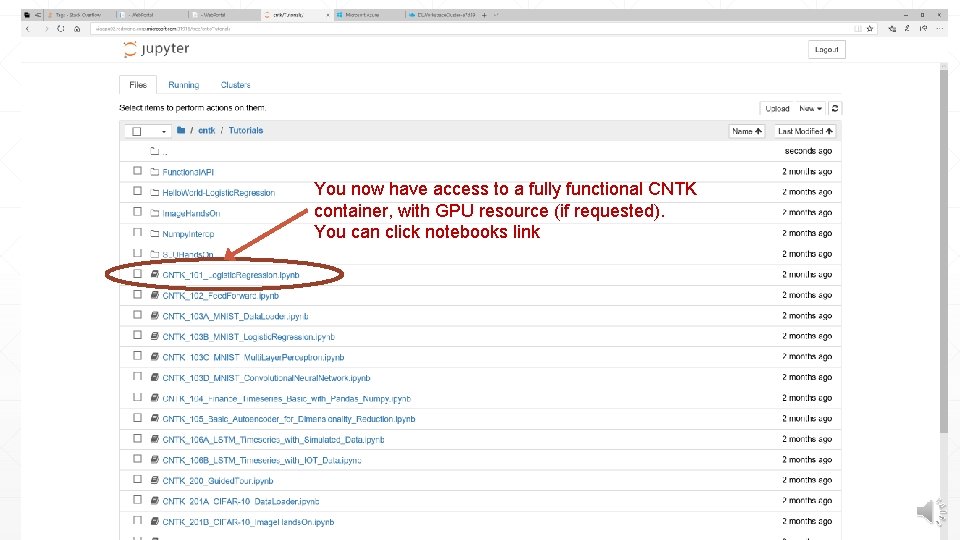Check the HelloWorld-LogisticRegression checkbox

pyautogui.click(x=138, y=192)
